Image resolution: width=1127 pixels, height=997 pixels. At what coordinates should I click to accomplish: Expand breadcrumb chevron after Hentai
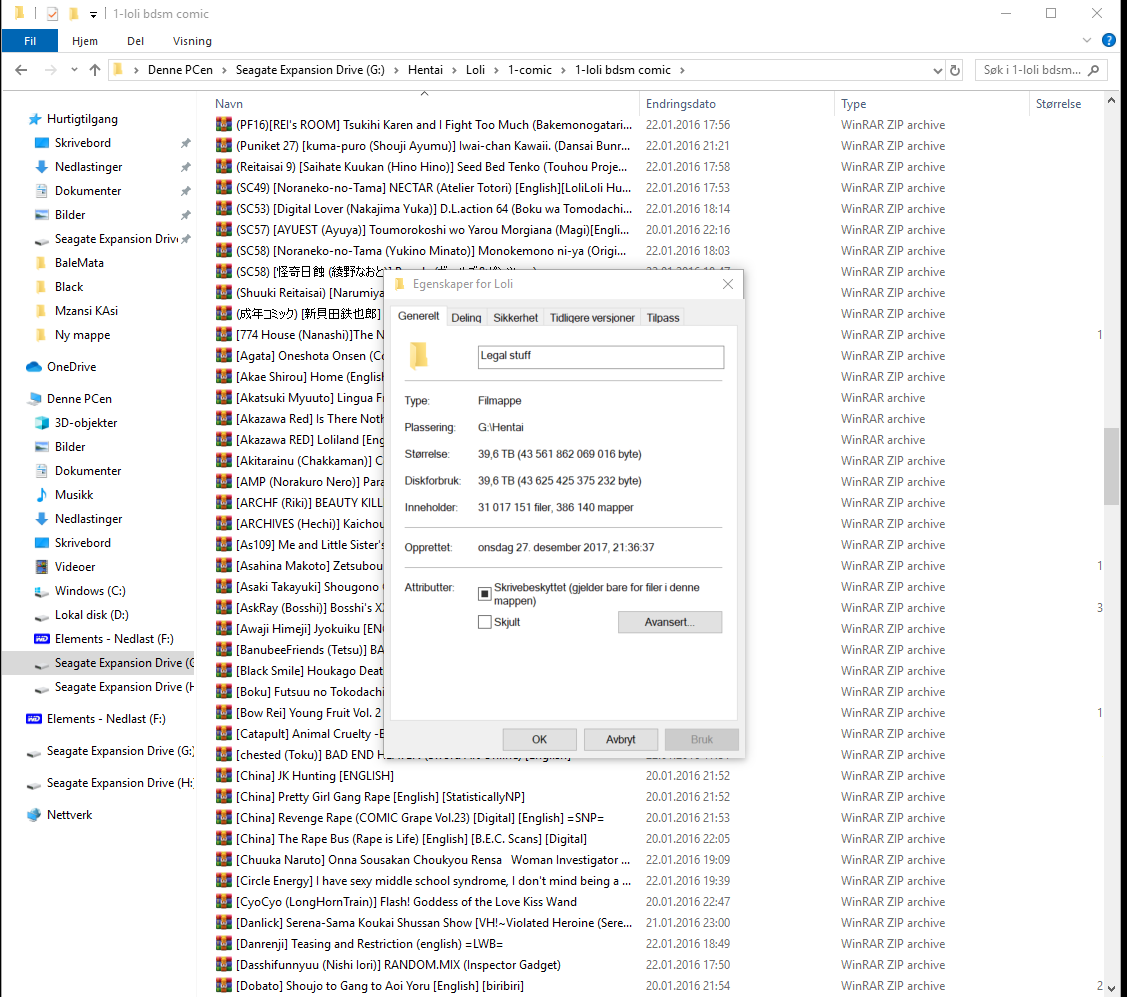point(454,70)
